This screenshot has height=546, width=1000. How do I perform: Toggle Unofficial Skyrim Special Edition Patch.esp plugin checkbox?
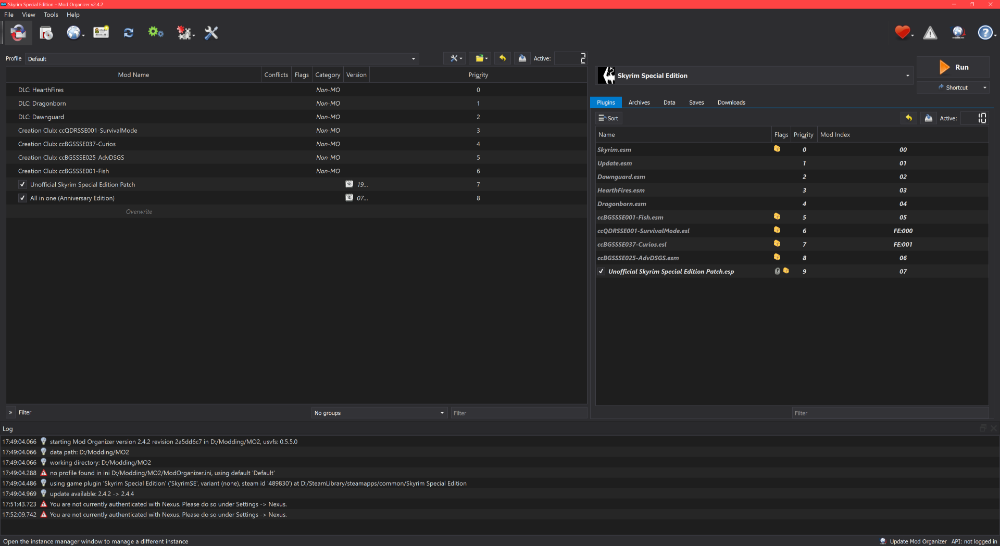point(601,271)
